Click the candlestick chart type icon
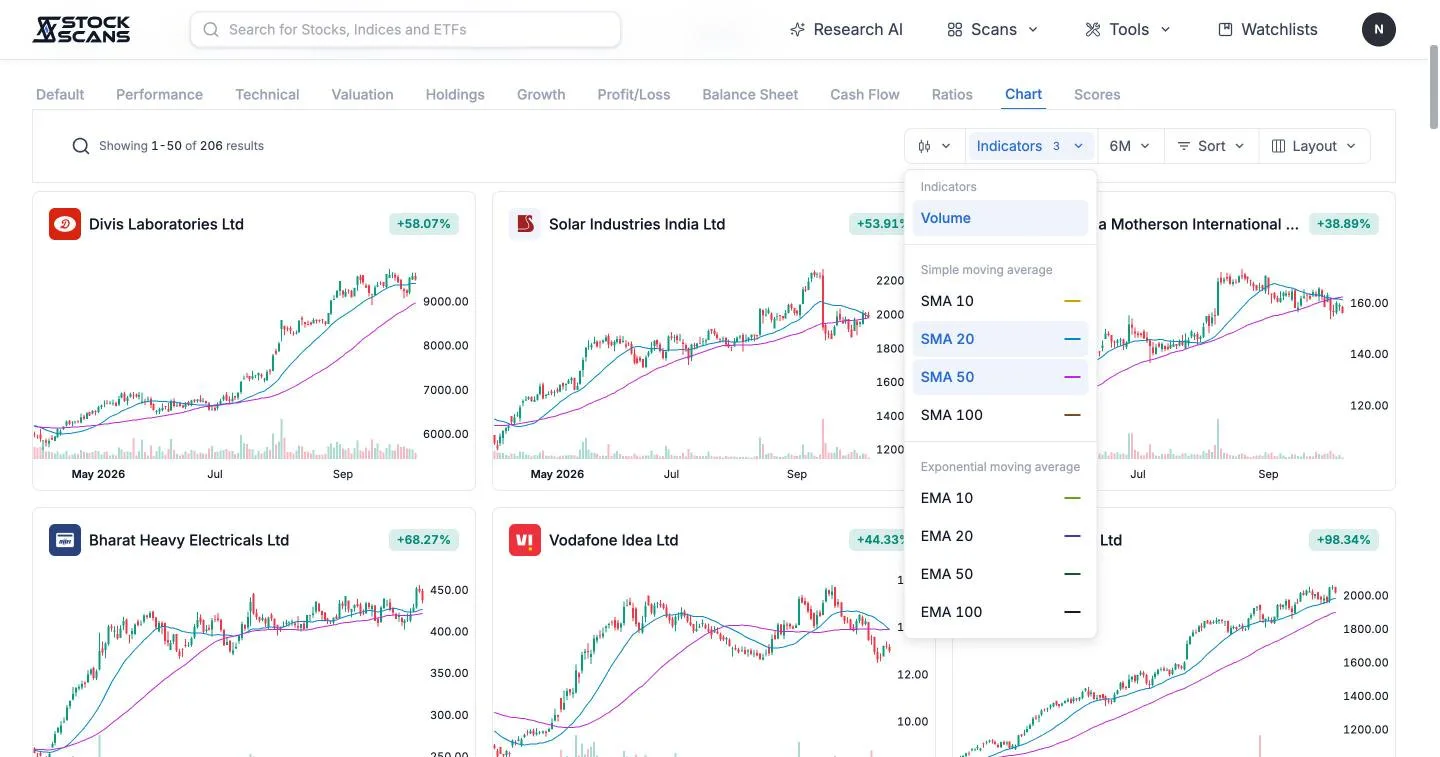 point(925,146)
